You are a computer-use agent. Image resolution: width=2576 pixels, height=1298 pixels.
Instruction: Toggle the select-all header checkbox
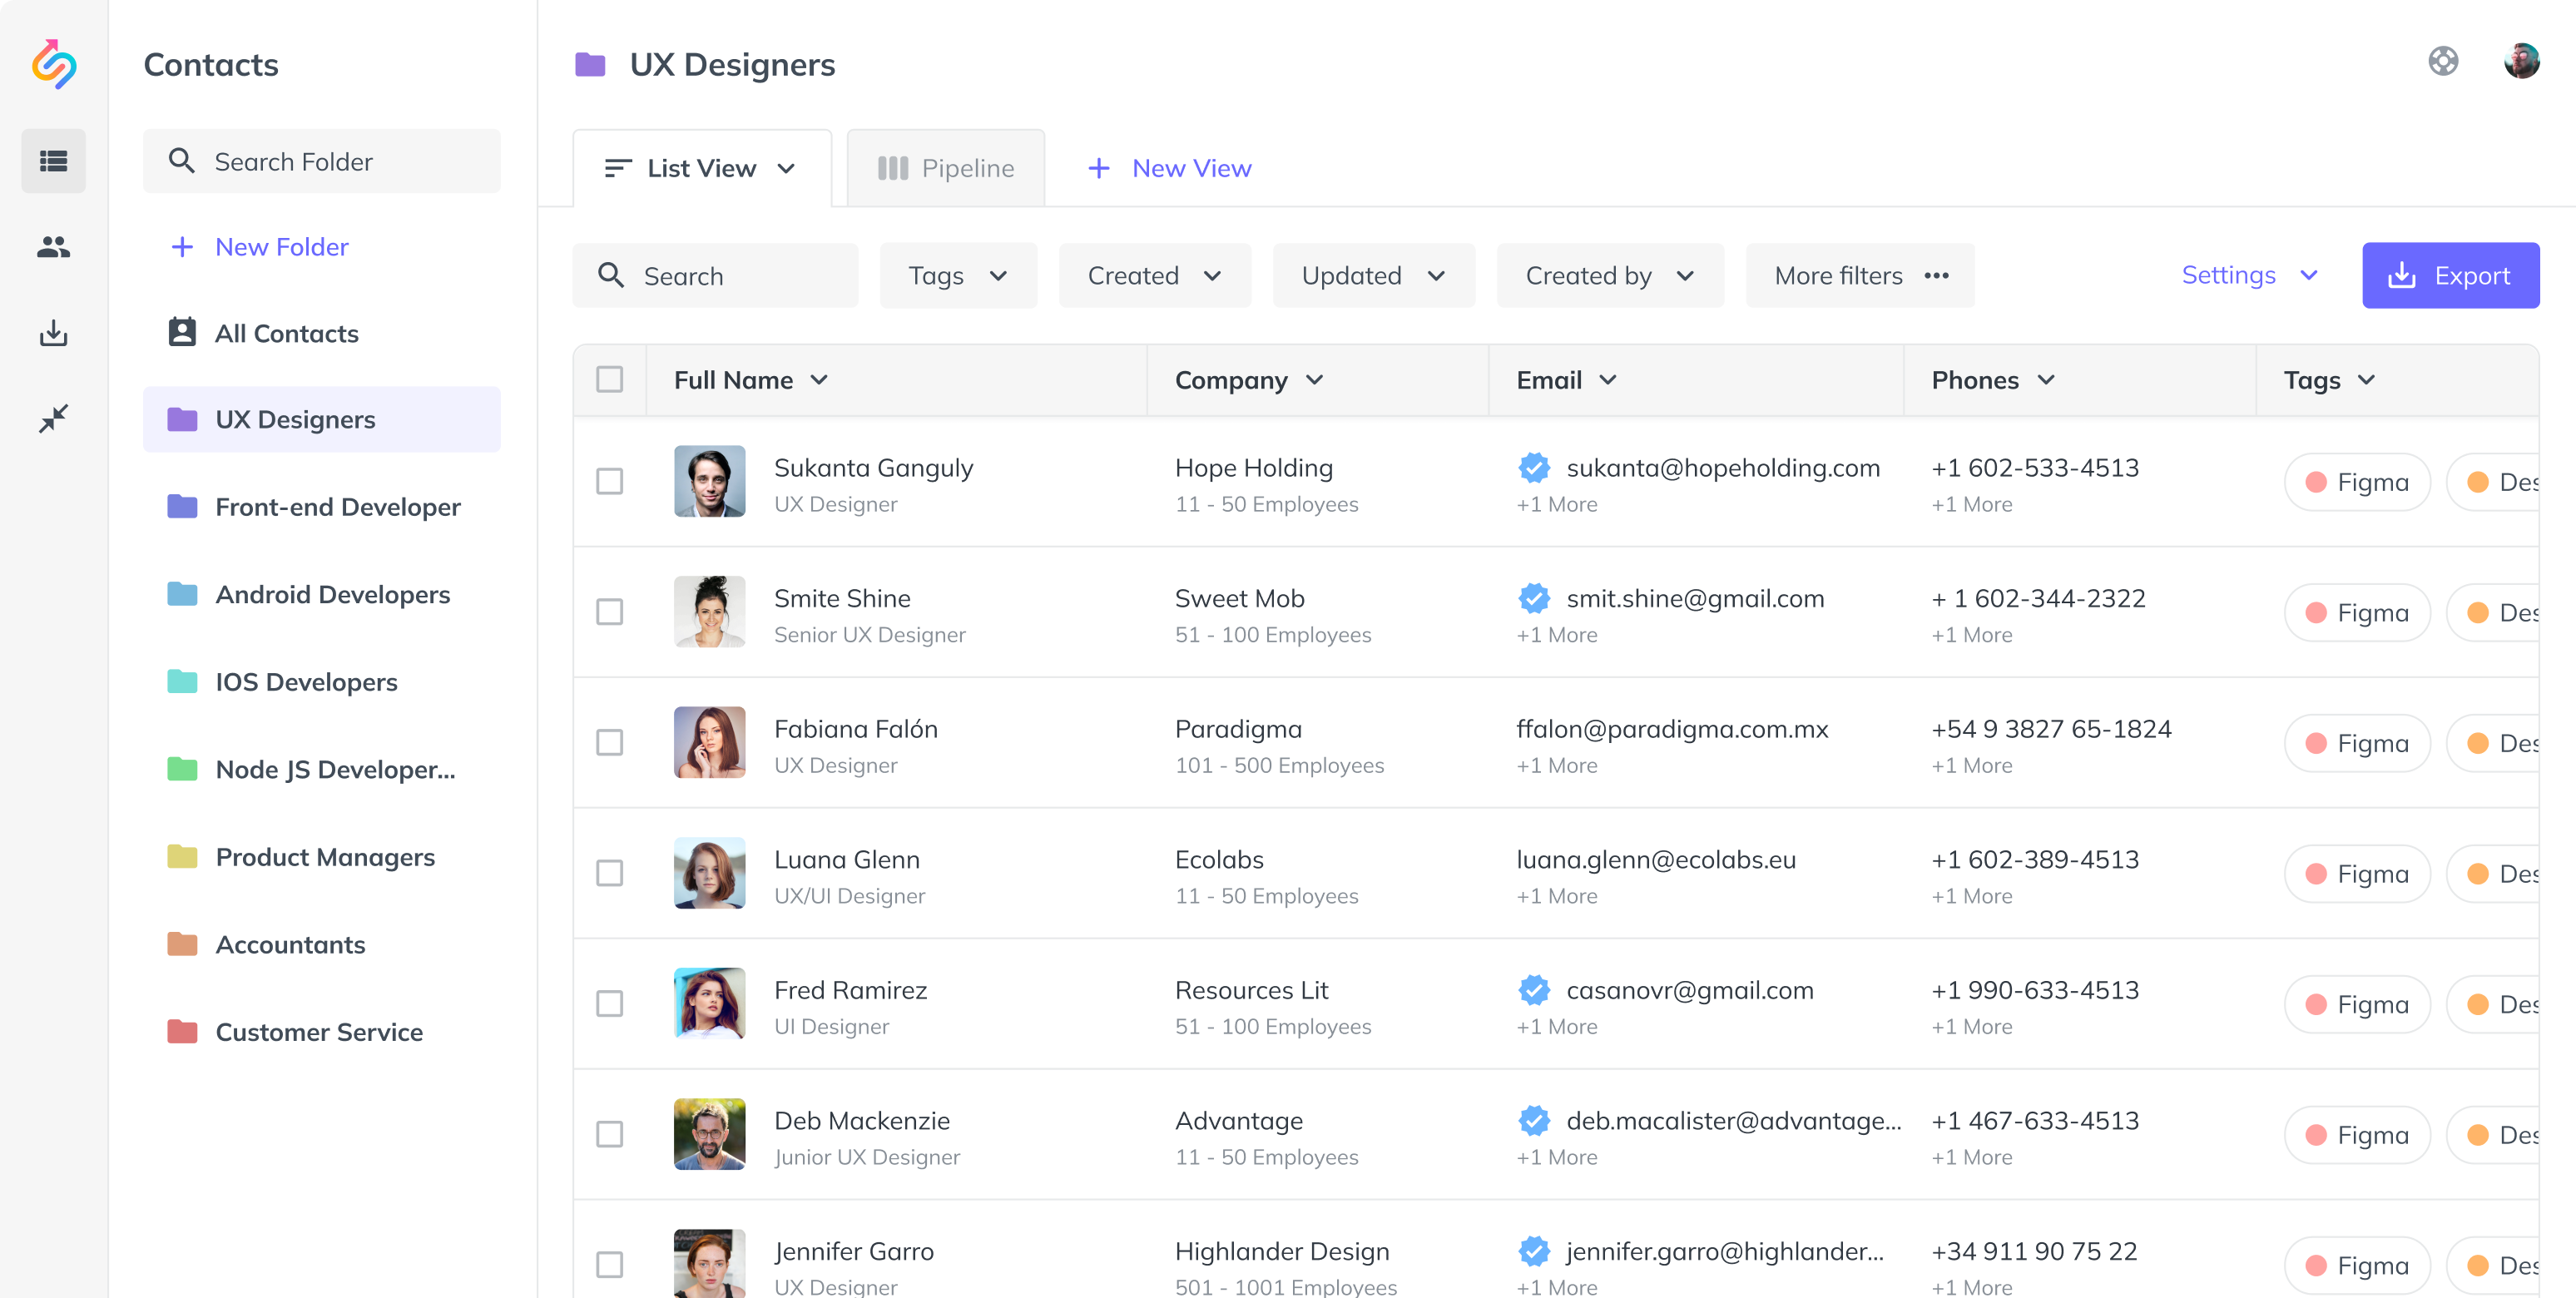(x=609, y=380)
